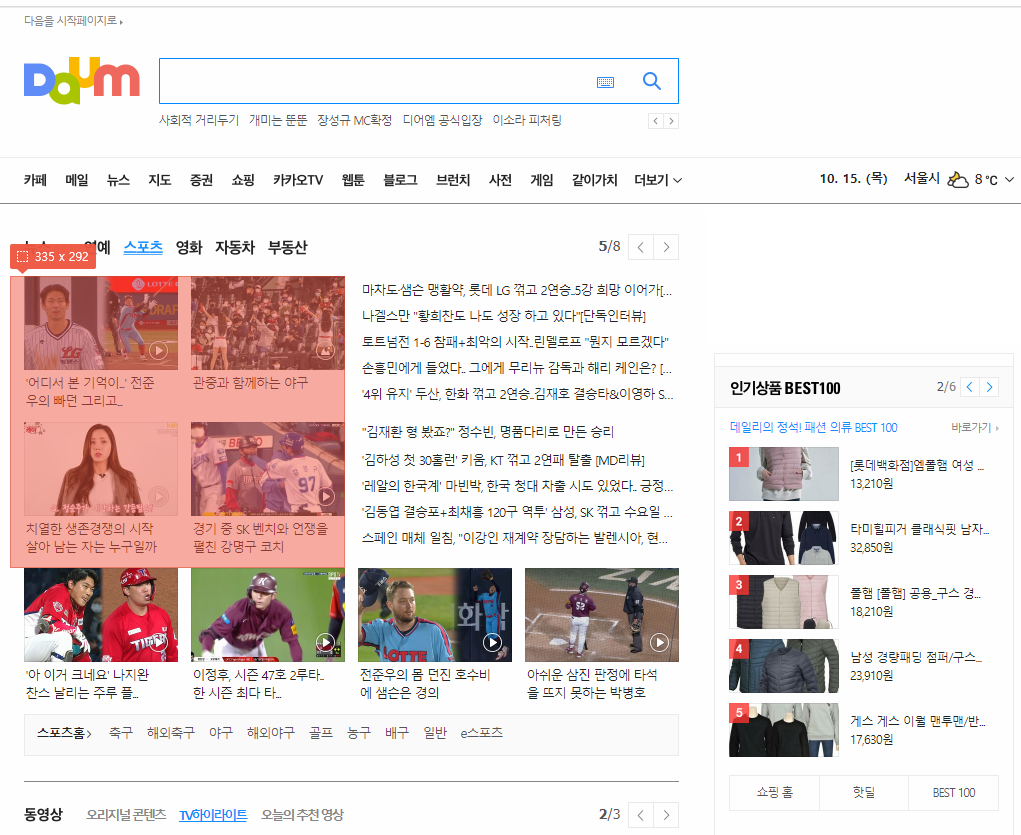Open the 지도 menu
The image size is (1021, 835).
pos(160,180)
